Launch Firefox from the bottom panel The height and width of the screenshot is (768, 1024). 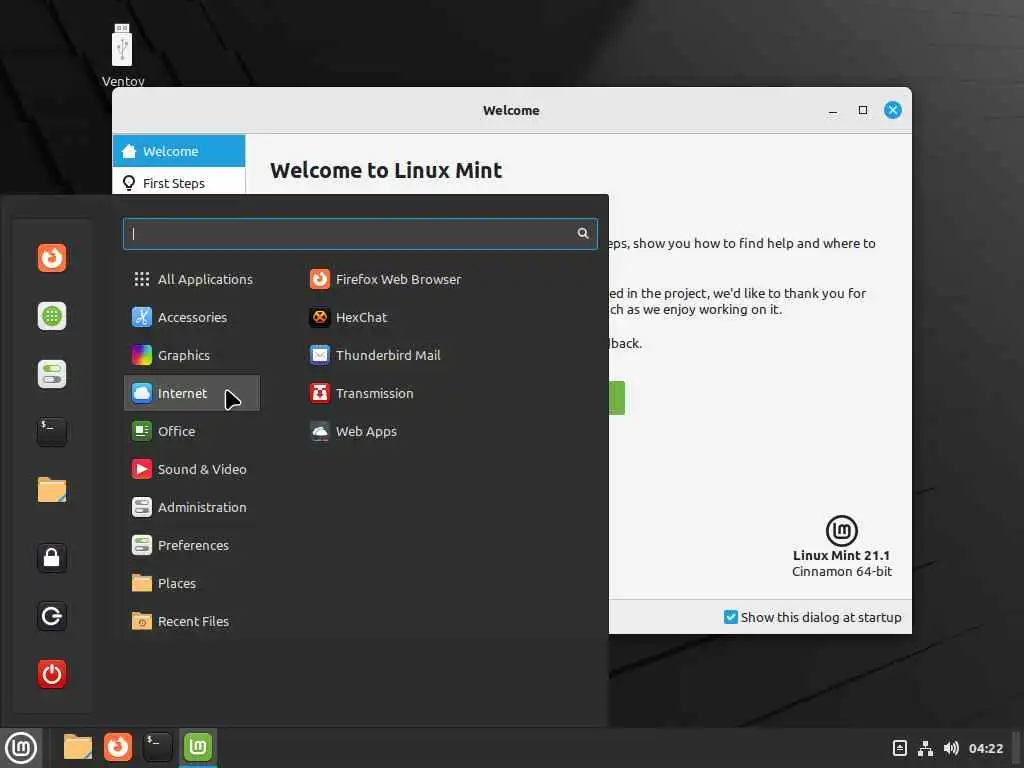click(x=118, y=747)
